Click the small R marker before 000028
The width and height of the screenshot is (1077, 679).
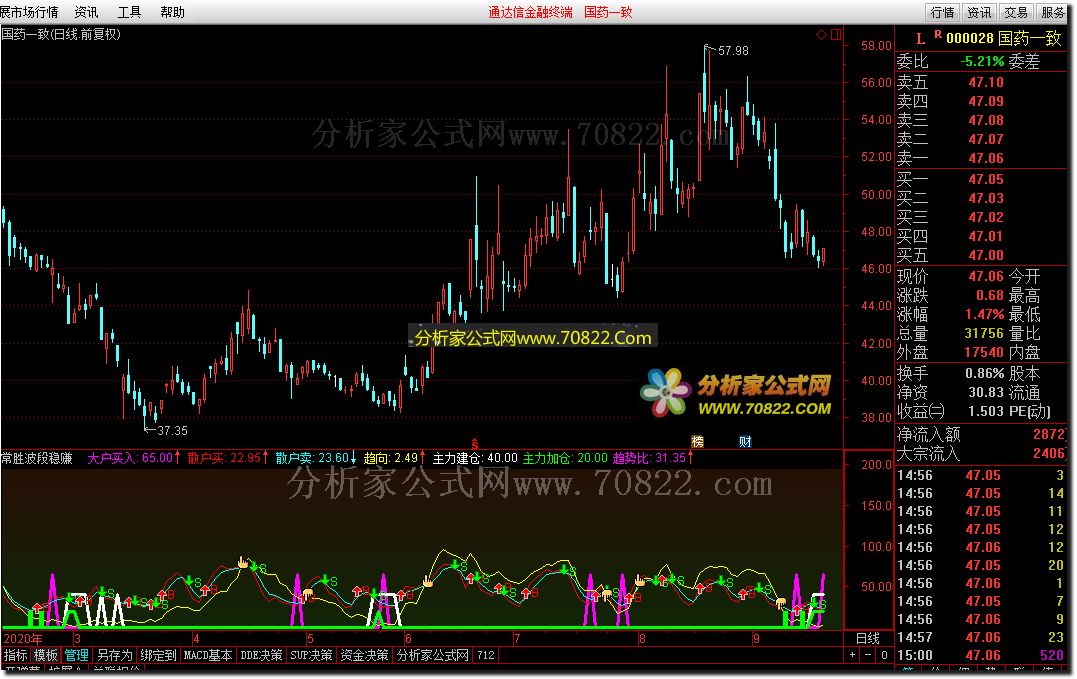pyautogui.click(x=938, y=34)
